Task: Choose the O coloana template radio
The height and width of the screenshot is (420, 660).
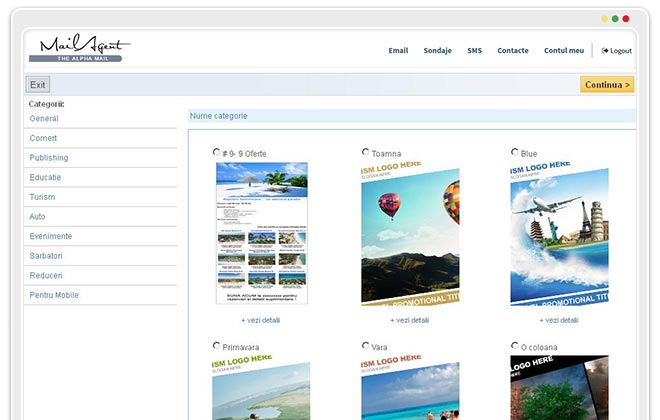Action: tap(514, 345)
